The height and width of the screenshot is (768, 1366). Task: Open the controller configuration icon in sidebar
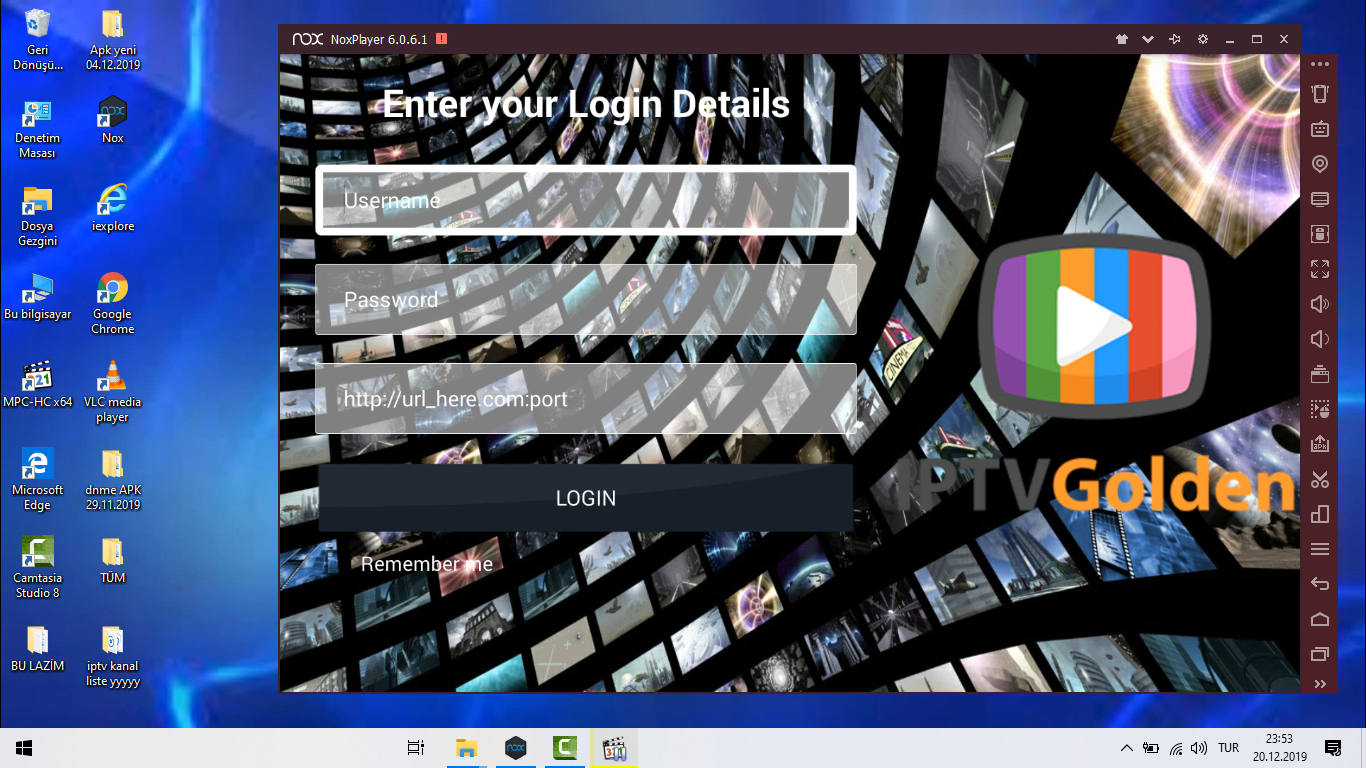click(x=1320, y=234)
